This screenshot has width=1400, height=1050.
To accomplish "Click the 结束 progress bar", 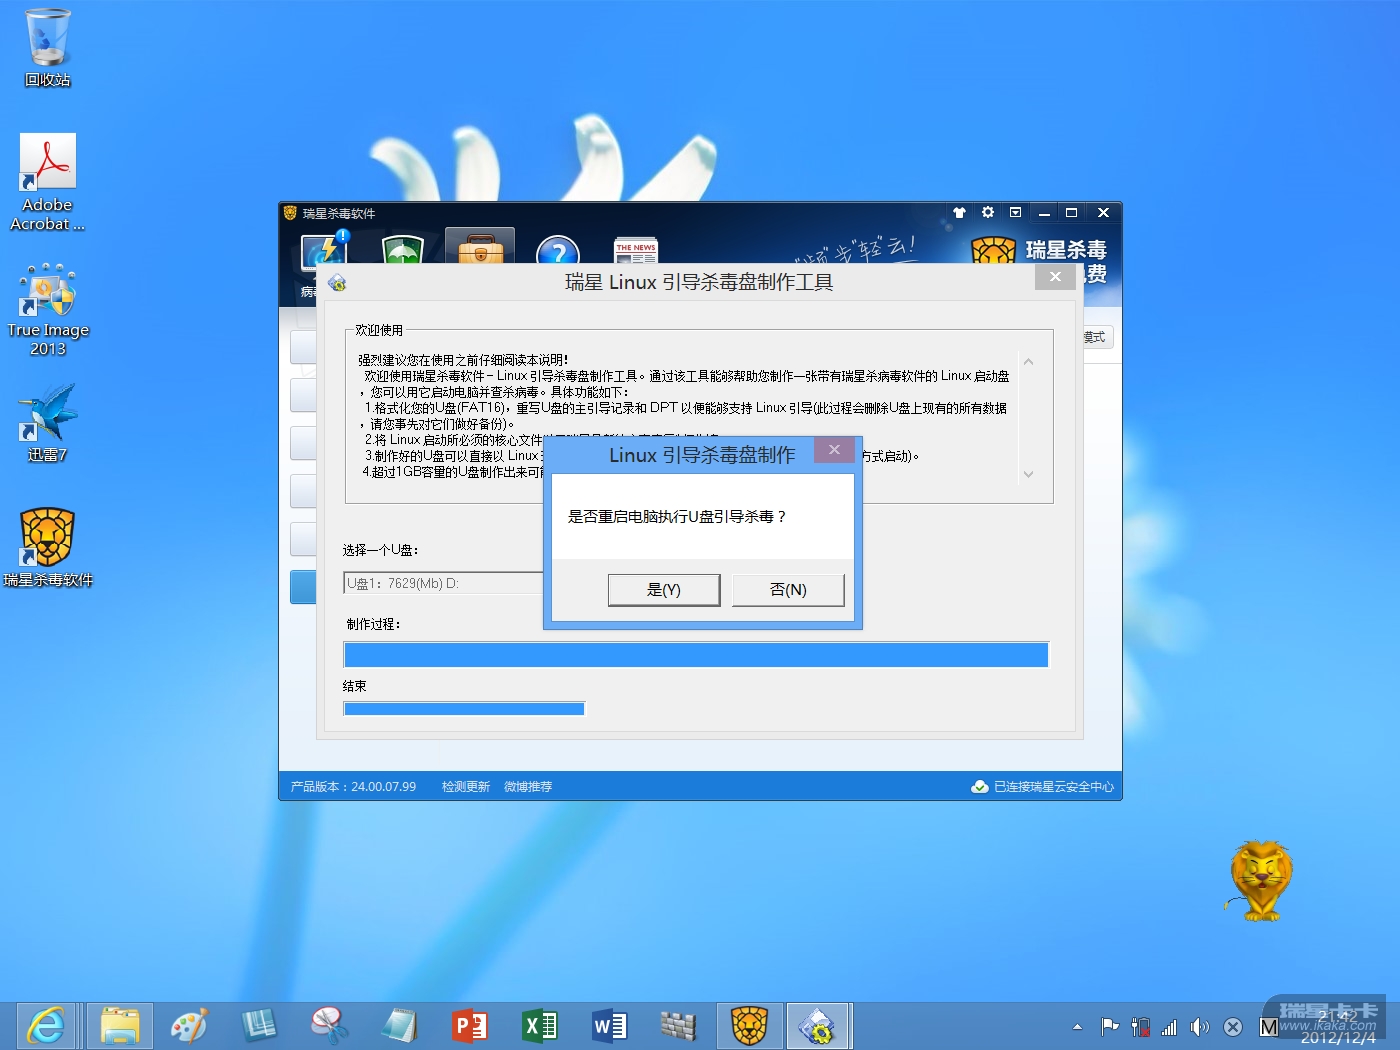I will 464,709.
